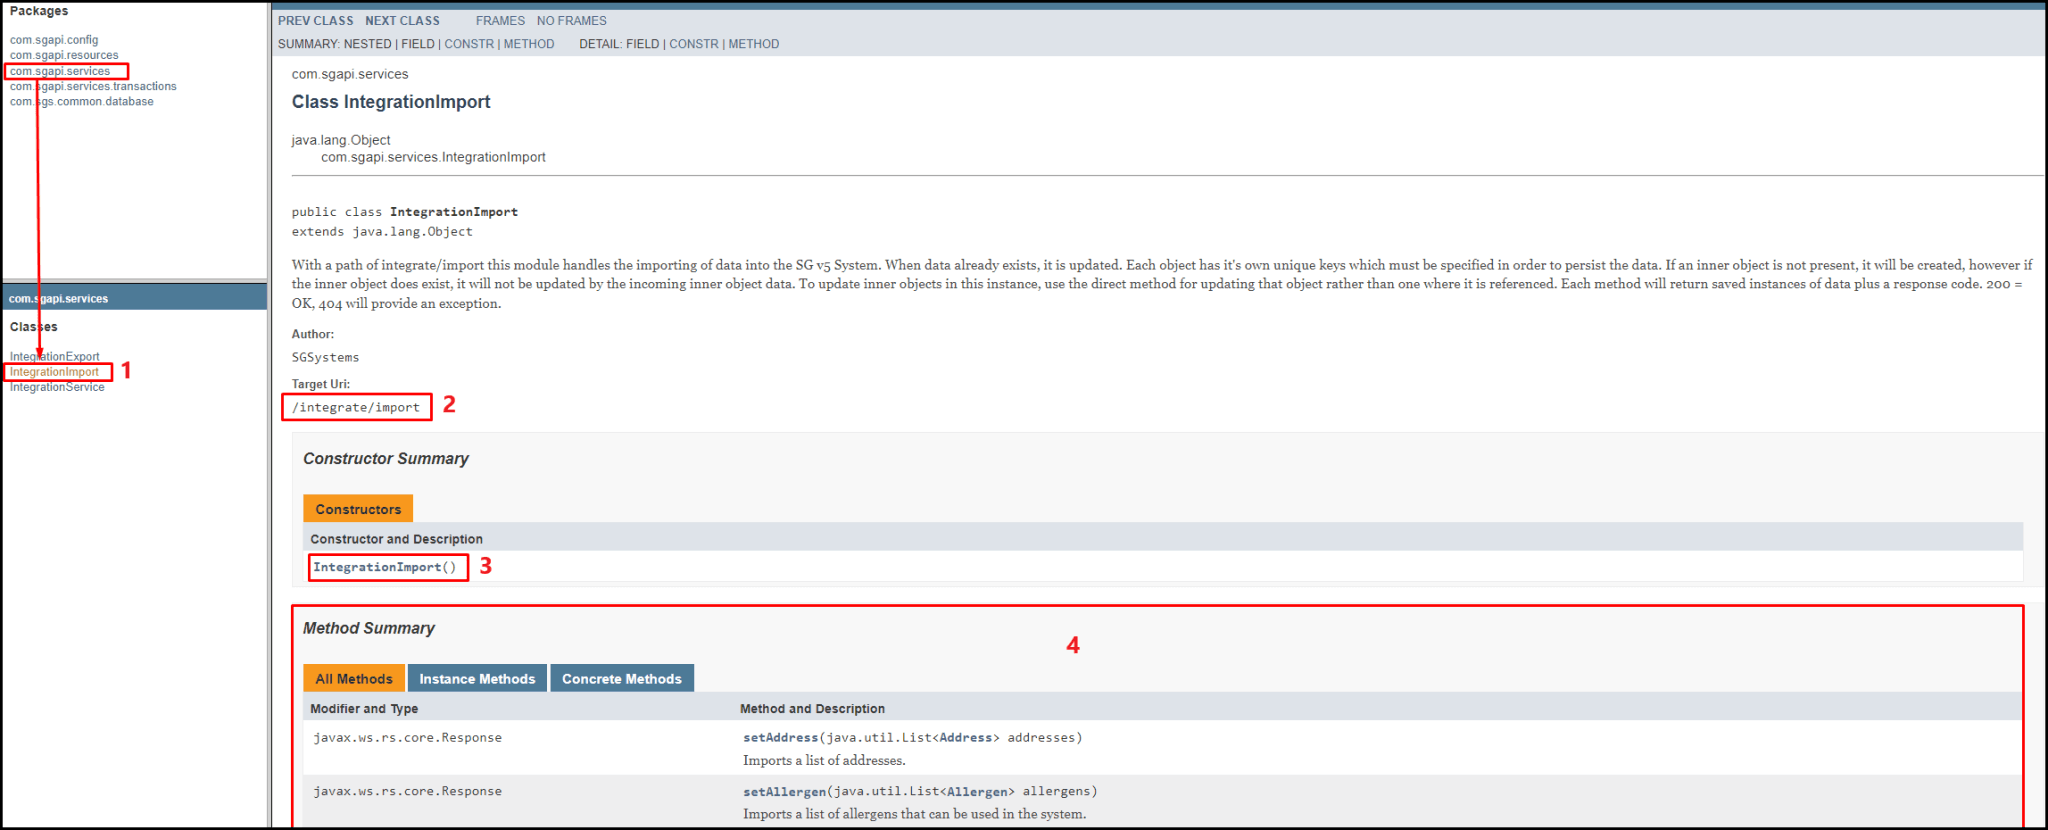Image resolution: width=2048 pixels, height=830 pixels.
Task: Open the com.sgapi.resources package
Action: 64,55
